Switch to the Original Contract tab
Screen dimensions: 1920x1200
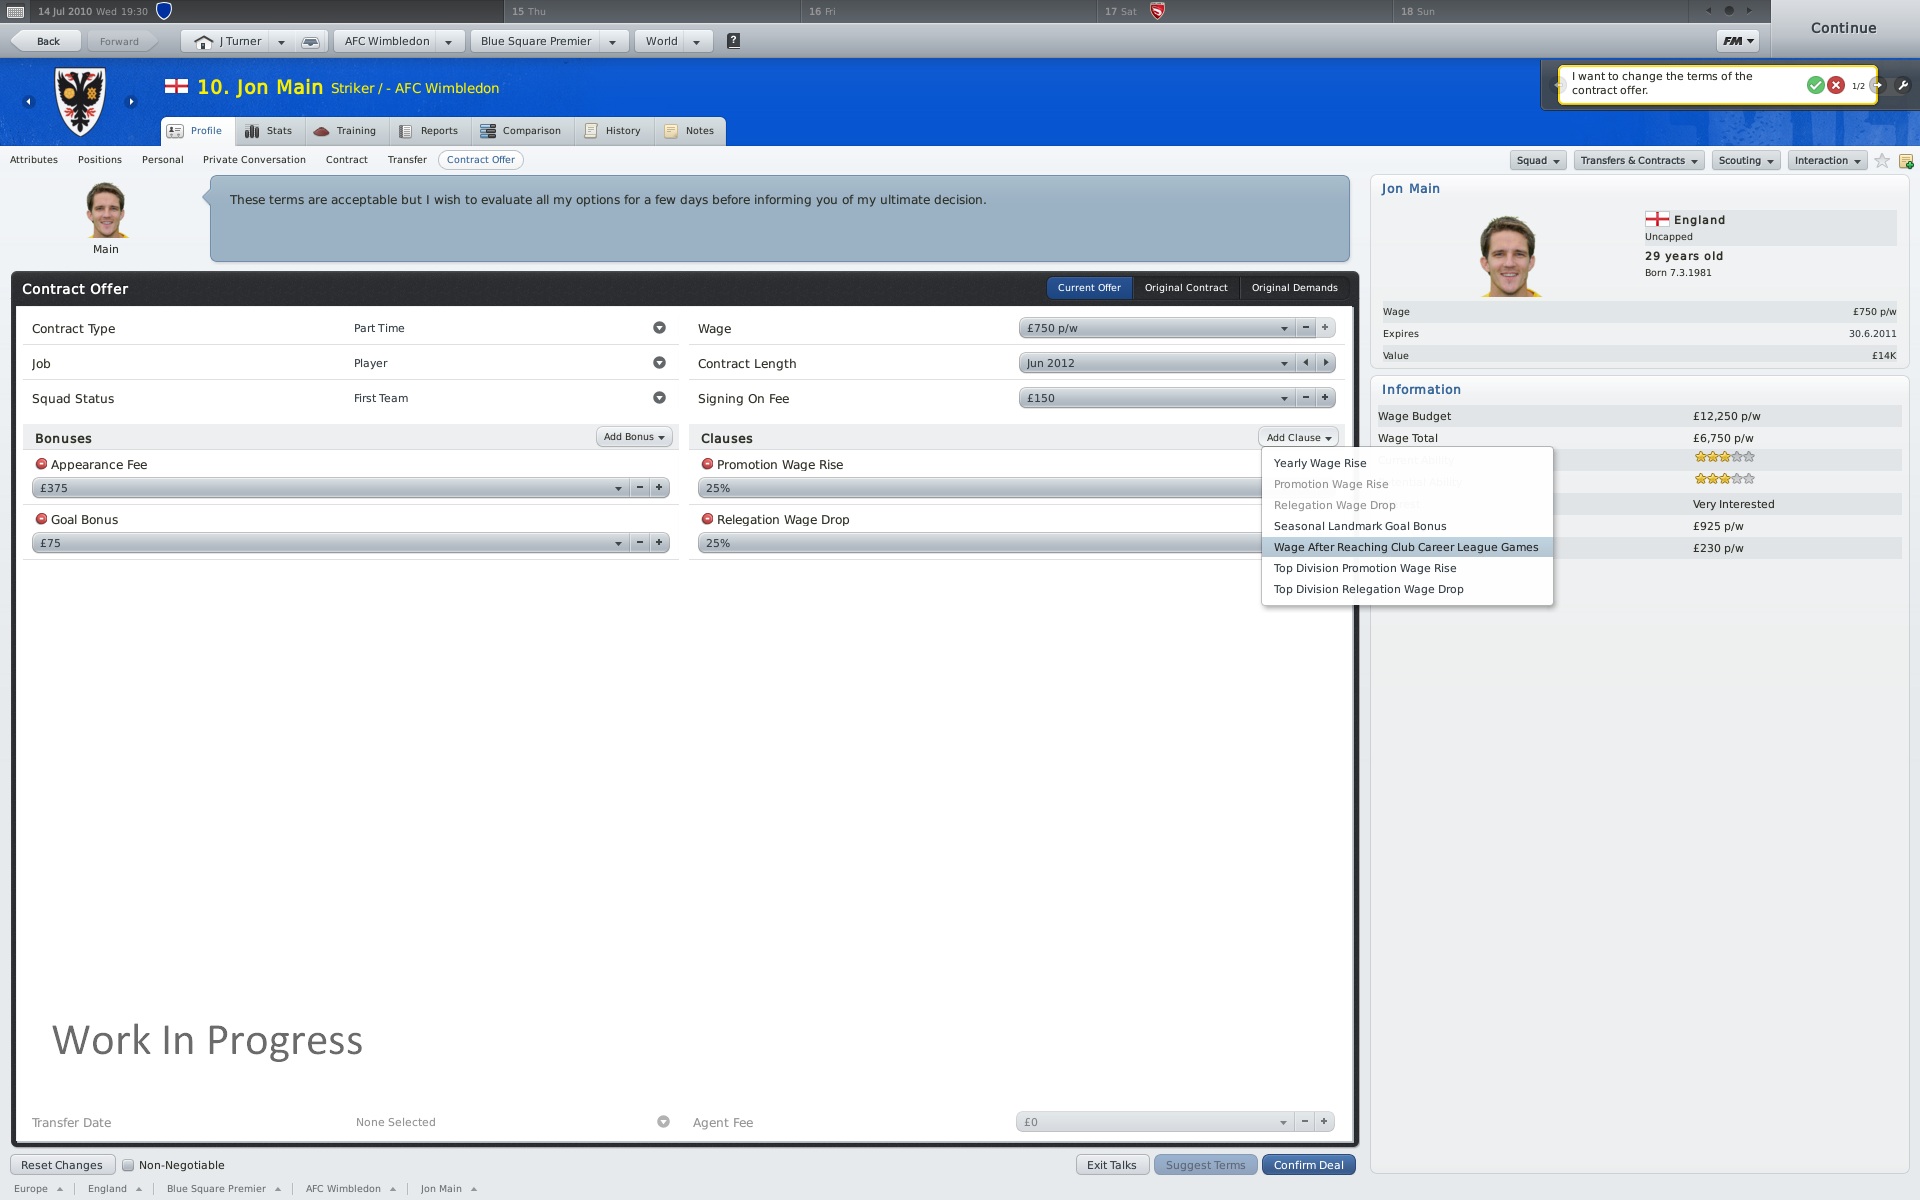pyautogui.click(x=1185, y=287)
